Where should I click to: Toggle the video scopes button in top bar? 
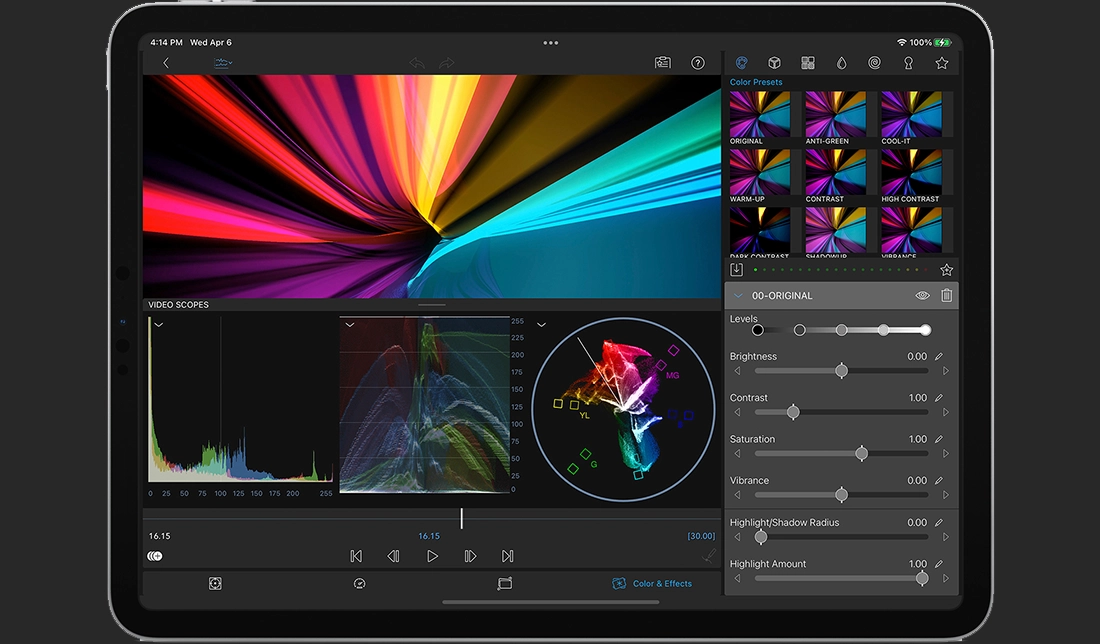(x=222, y=63)
